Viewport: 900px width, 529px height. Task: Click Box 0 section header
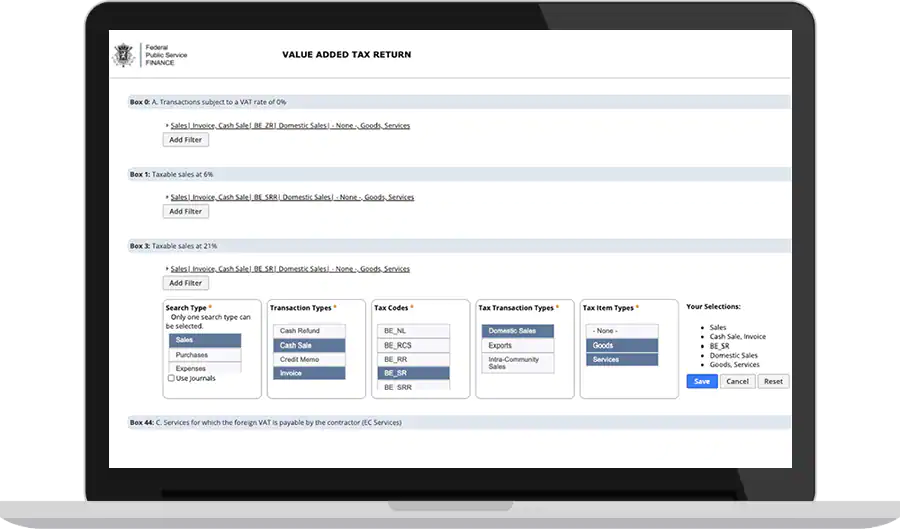459,102
